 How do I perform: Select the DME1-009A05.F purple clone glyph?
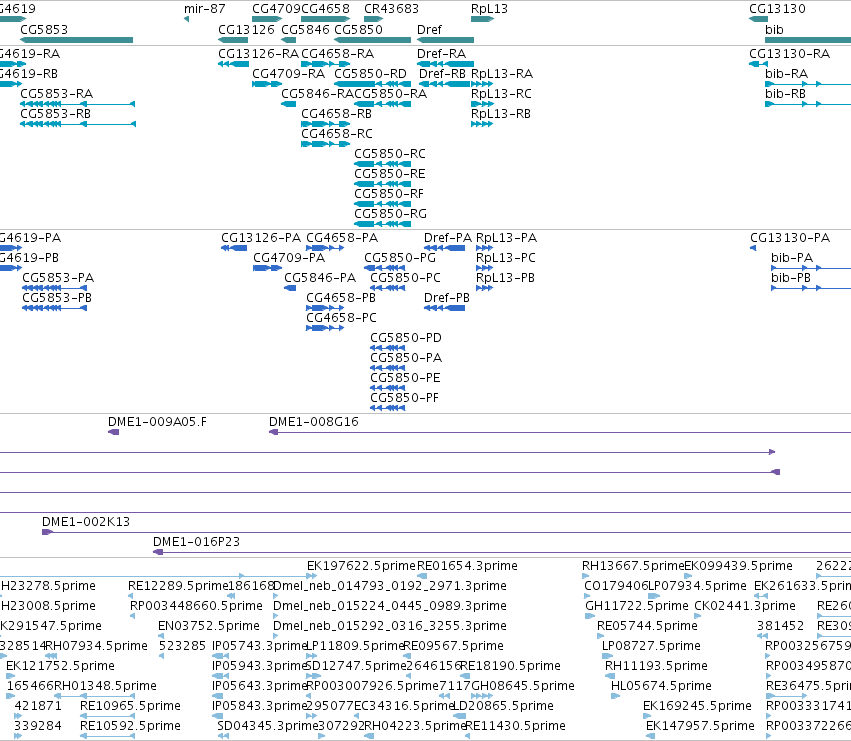click(113, 432)
